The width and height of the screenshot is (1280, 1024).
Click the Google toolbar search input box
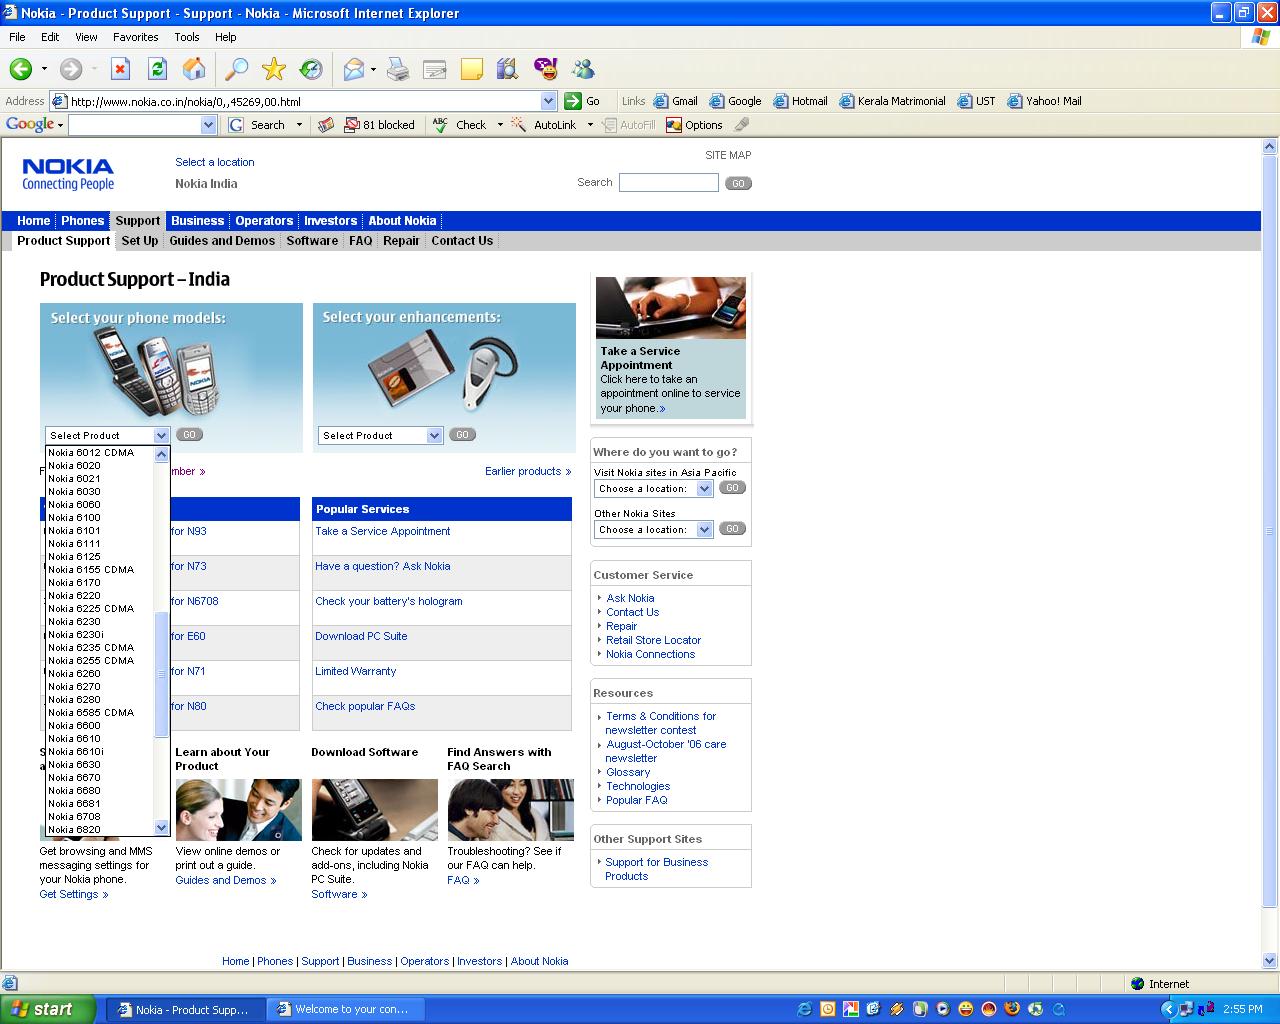135,125
